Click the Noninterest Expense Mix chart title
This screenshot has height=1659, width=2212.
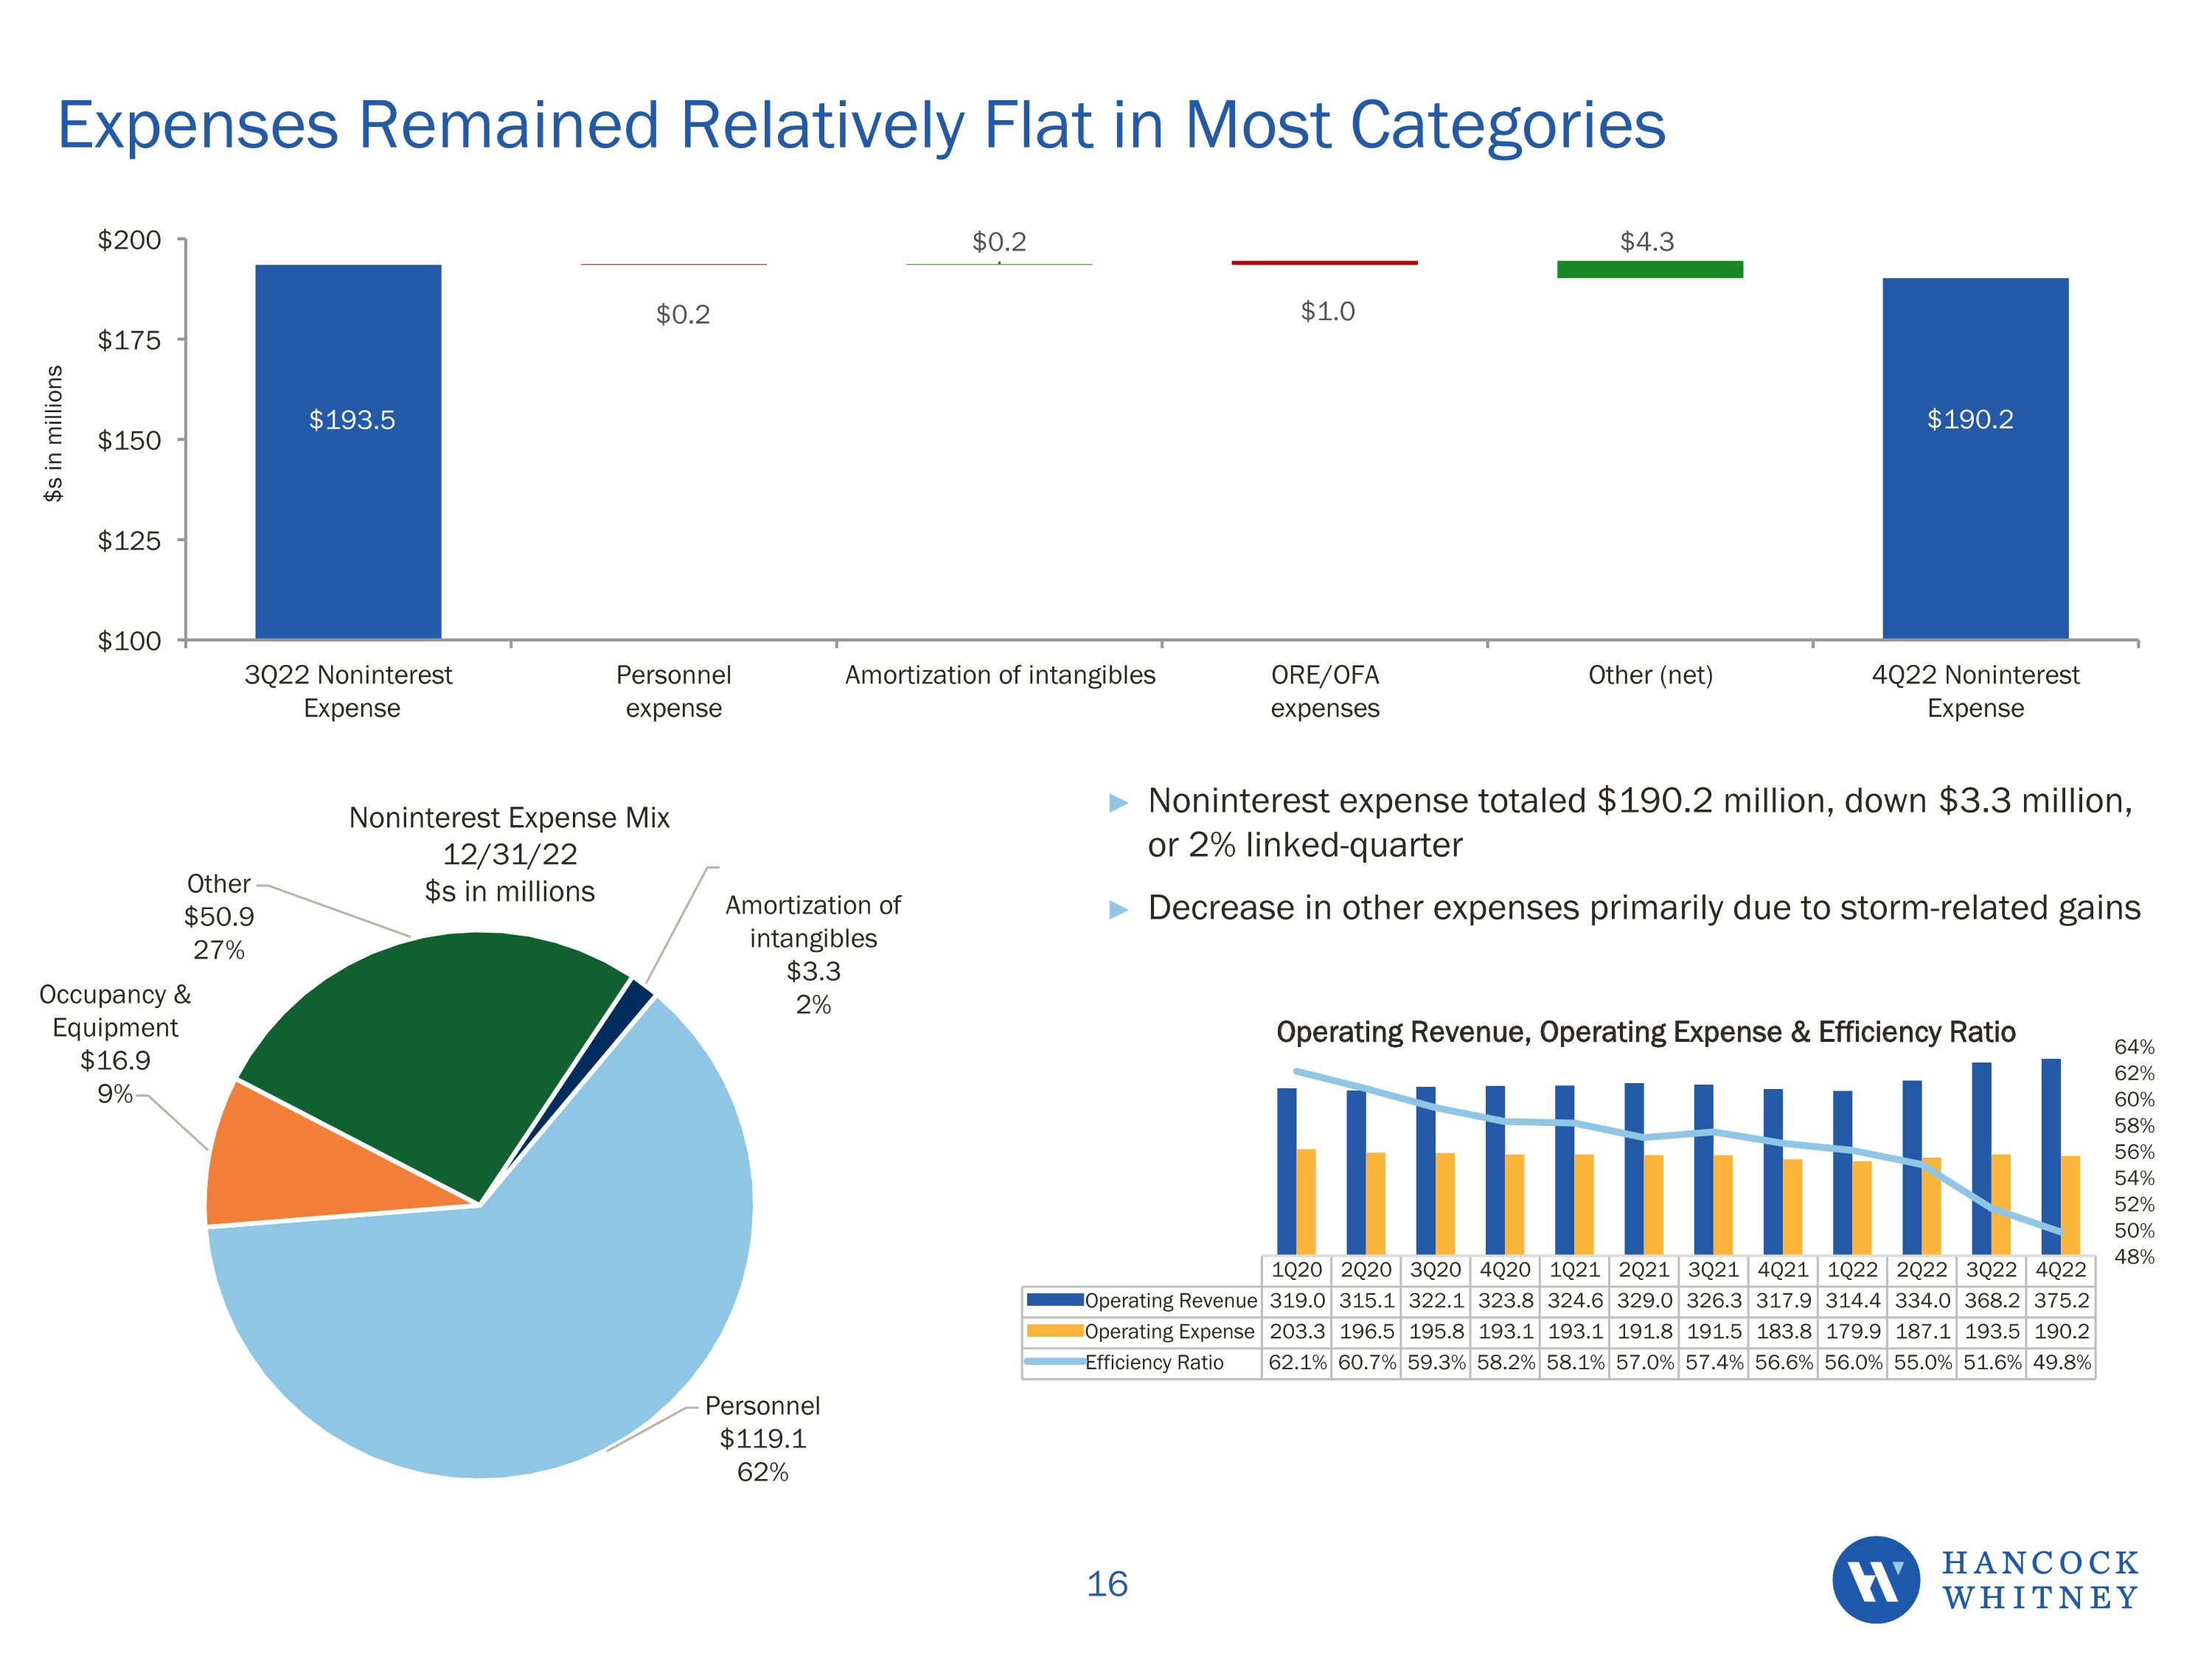coord(509,818)
